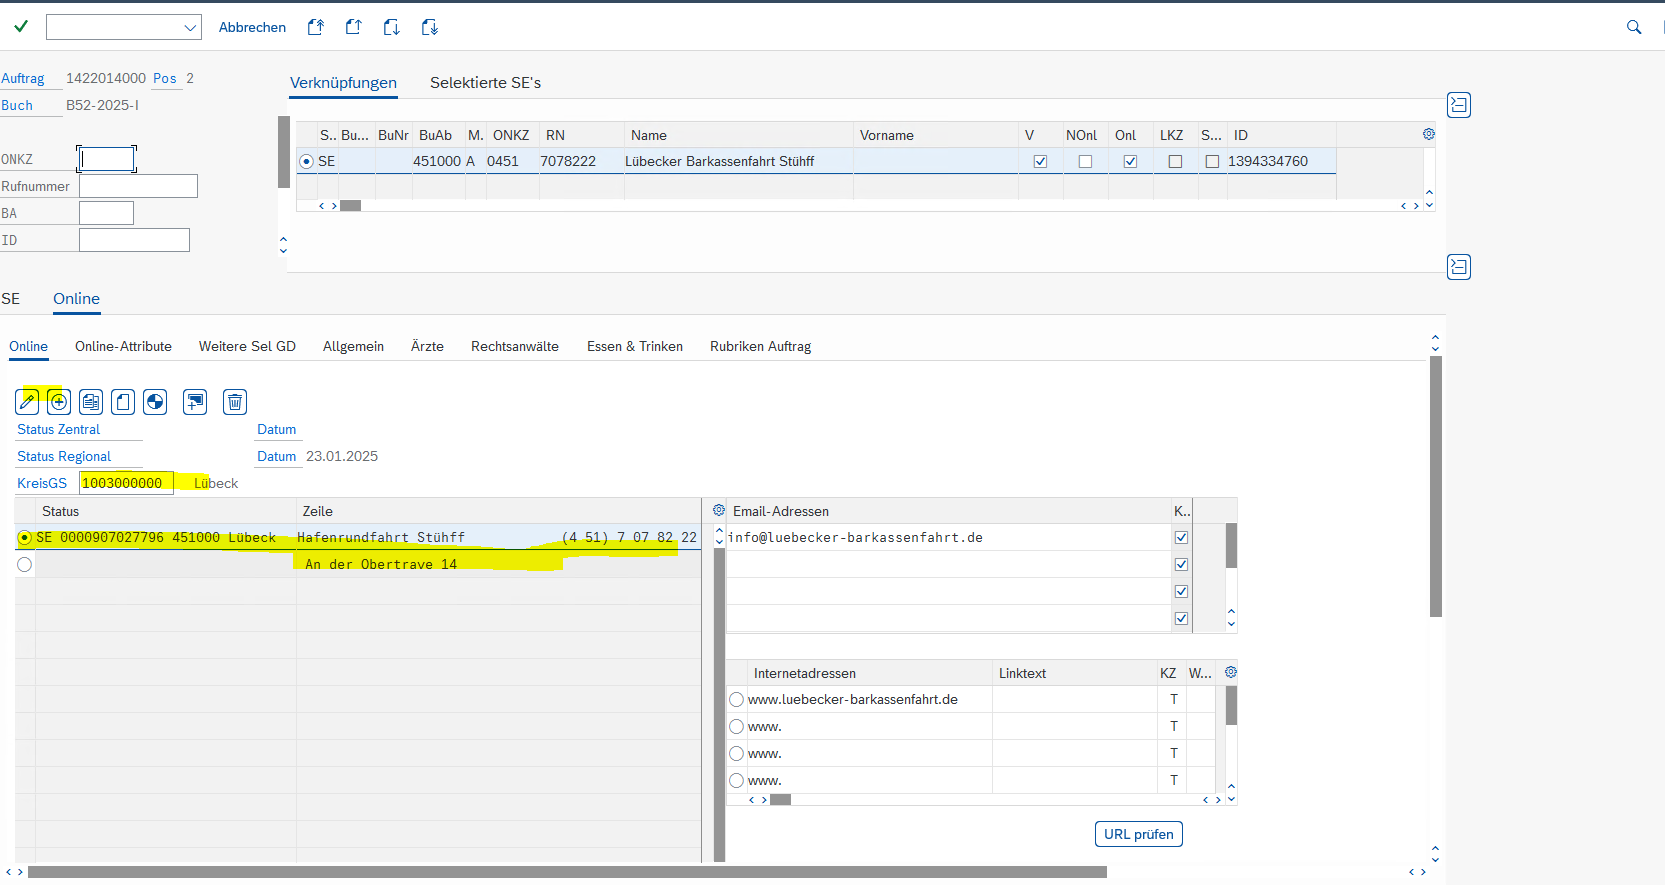Click the KreisGS label
1665x885 pixels.
point(42,483)
